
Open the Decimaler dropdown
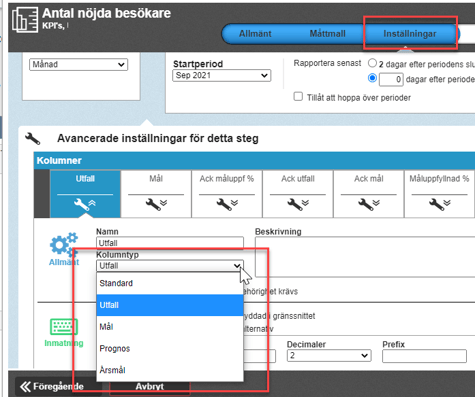pyautogui.click(x=329, y=356)
